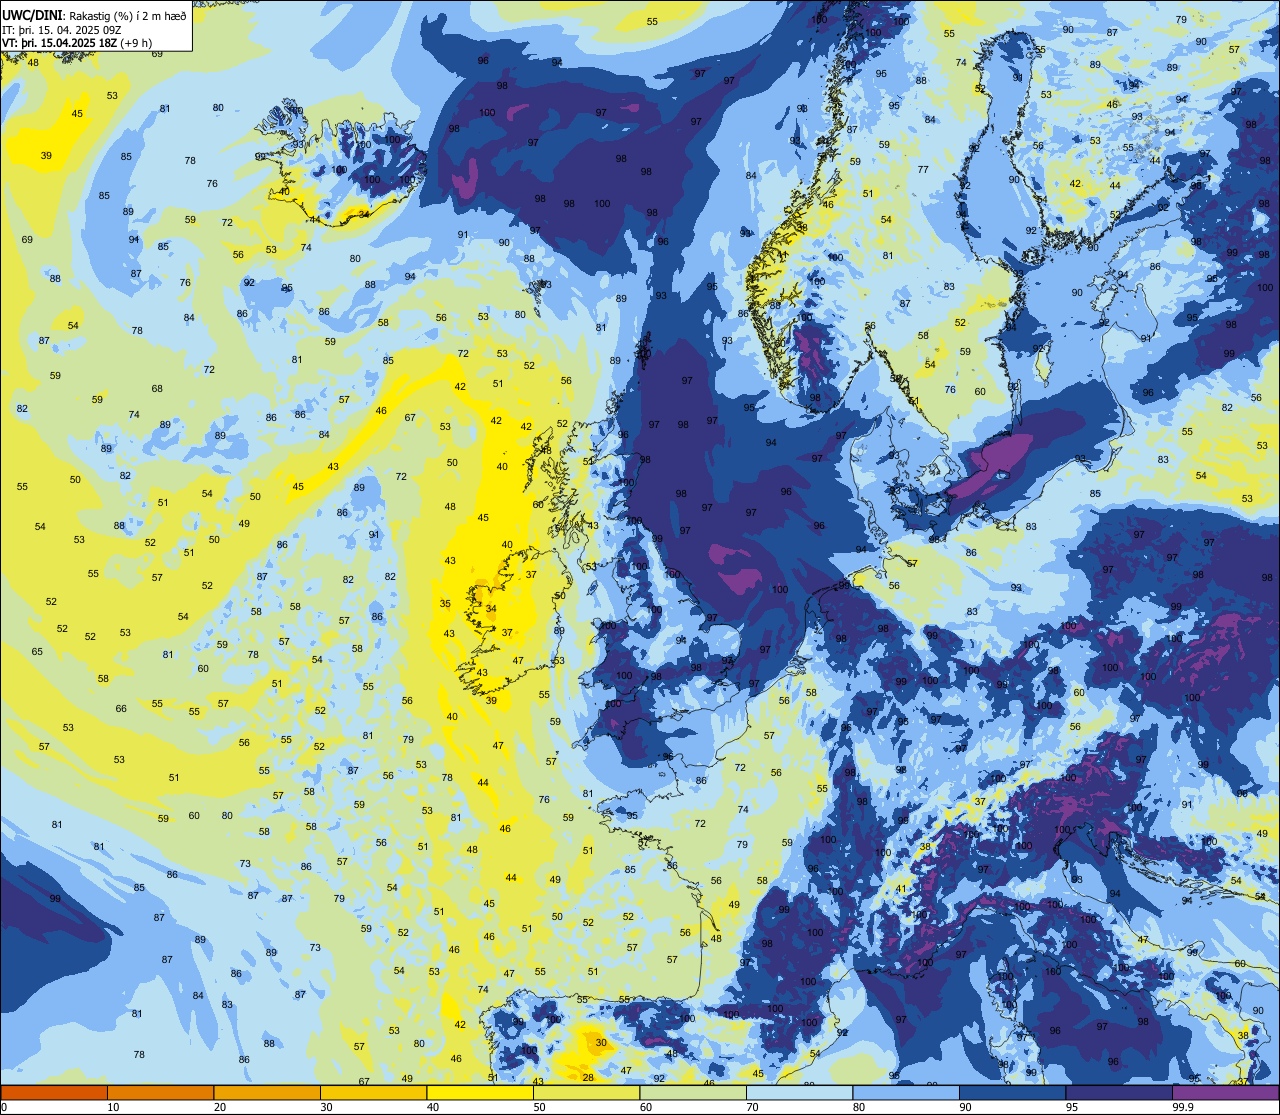Click the map humidity value "41" near the Alps
The height and width of the screenshot is (1115, 1280).
pos(901,888)
